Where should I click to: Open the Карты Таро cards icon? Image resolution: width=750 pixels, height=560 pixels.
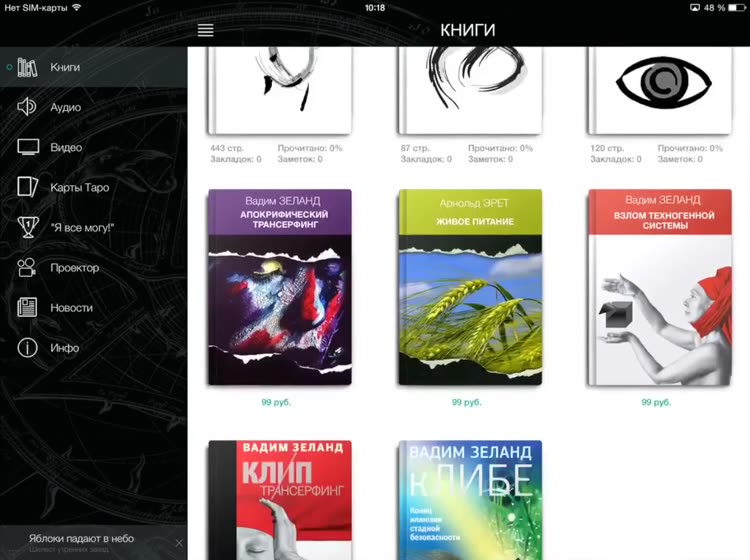(27, 187)
